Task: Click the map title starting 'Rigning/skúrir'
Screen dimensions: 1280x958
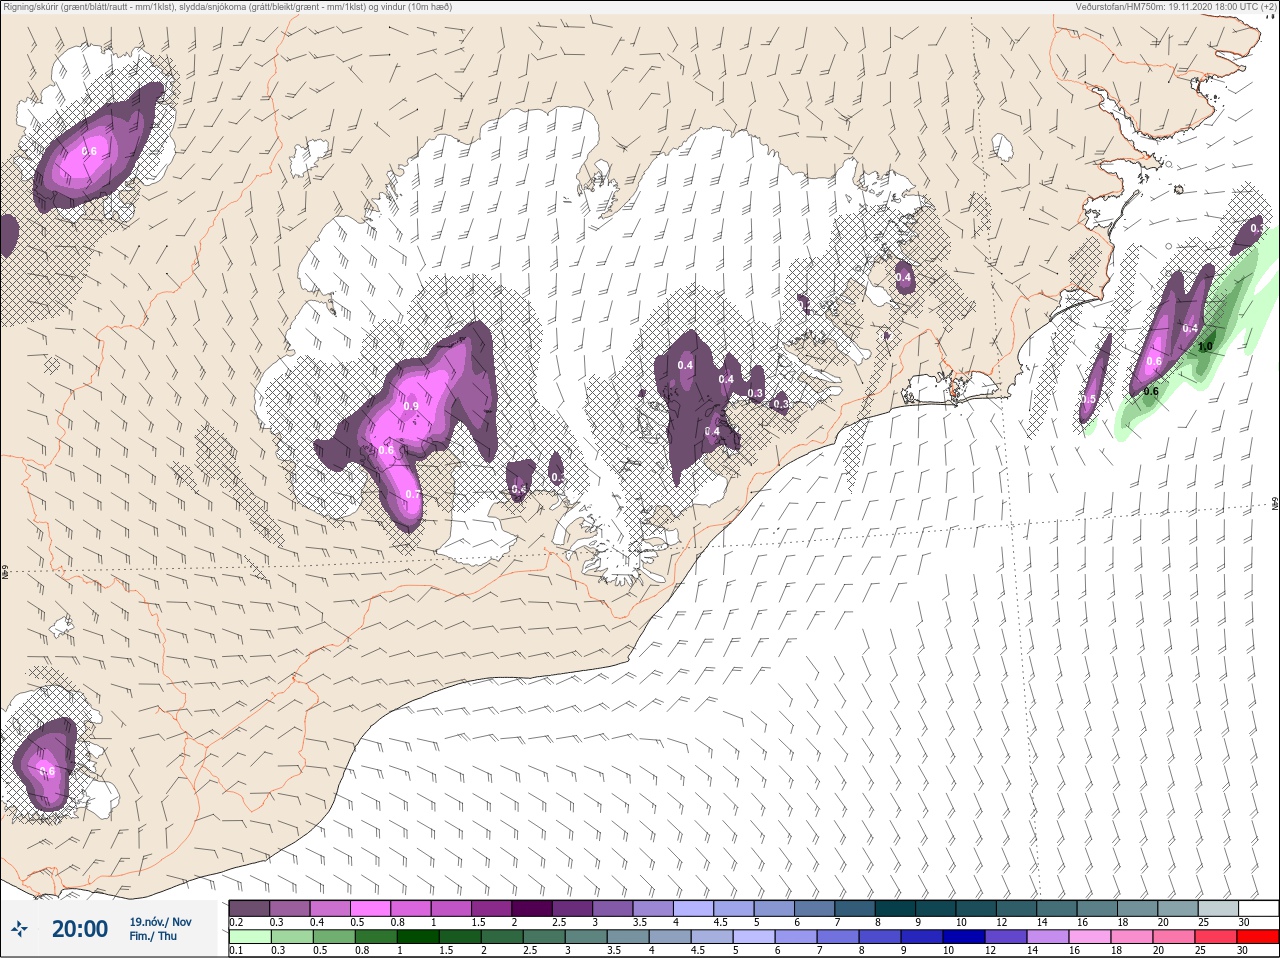Action: (x=227, y=7)
